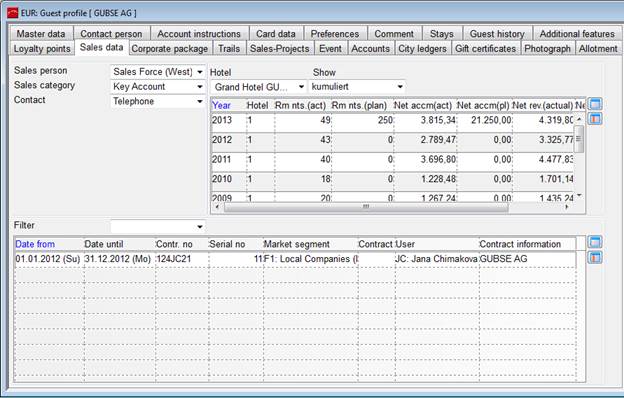Open the Trails tab
Screen dimensions: 624x398
click(x=229, y=49)
